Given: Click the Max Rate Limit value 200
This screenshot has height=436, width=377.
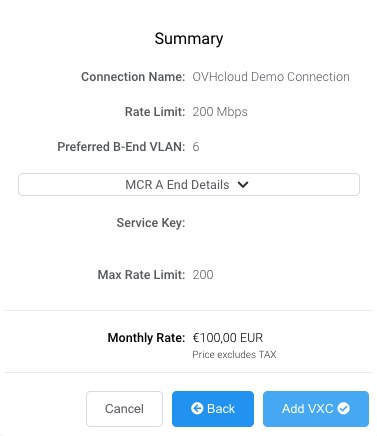Looking at the screenshot, I should (x=203, y=275).
